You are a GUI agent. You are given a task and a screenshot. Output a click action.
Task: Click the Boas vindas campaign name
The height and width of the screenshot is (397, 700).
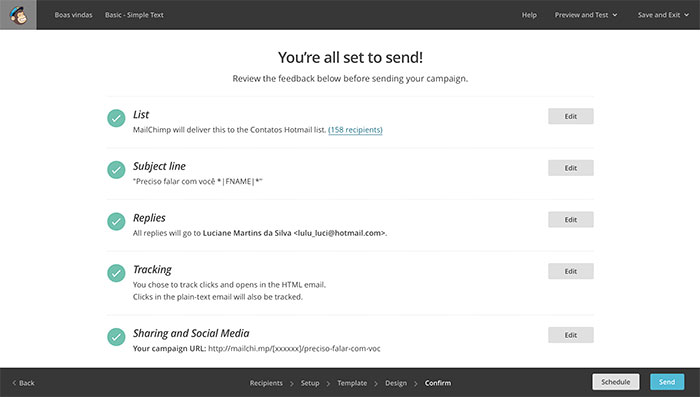click(x=73, y=15)
